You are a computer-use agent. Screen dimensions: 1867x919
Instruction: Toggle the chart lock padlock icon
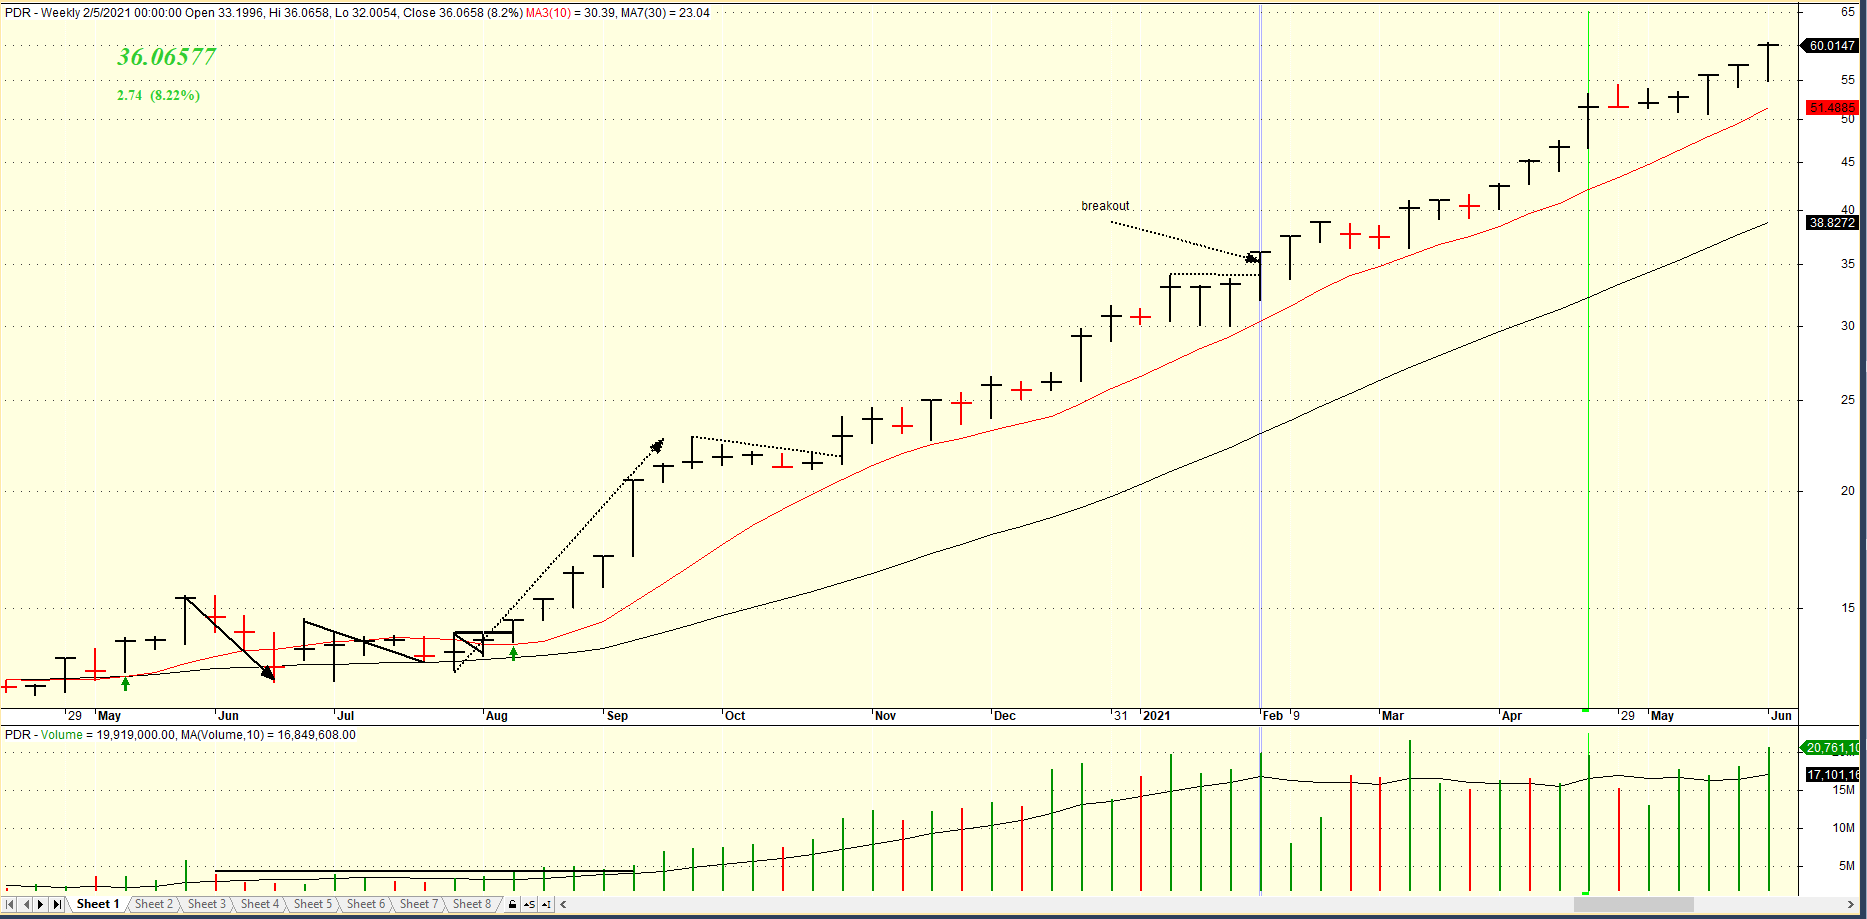[x=512, y=904]
